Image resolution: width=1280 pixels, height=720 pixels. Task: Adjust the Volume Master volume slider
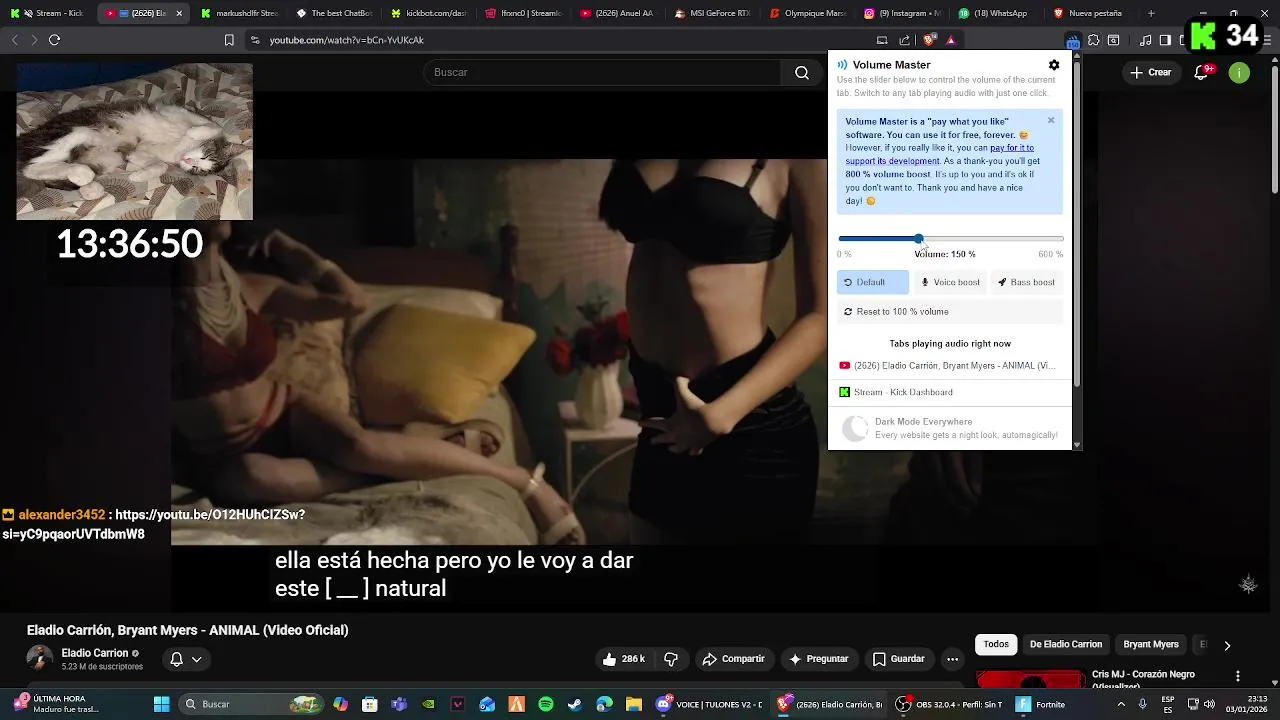pyautogui.click(x=950, y=239)
